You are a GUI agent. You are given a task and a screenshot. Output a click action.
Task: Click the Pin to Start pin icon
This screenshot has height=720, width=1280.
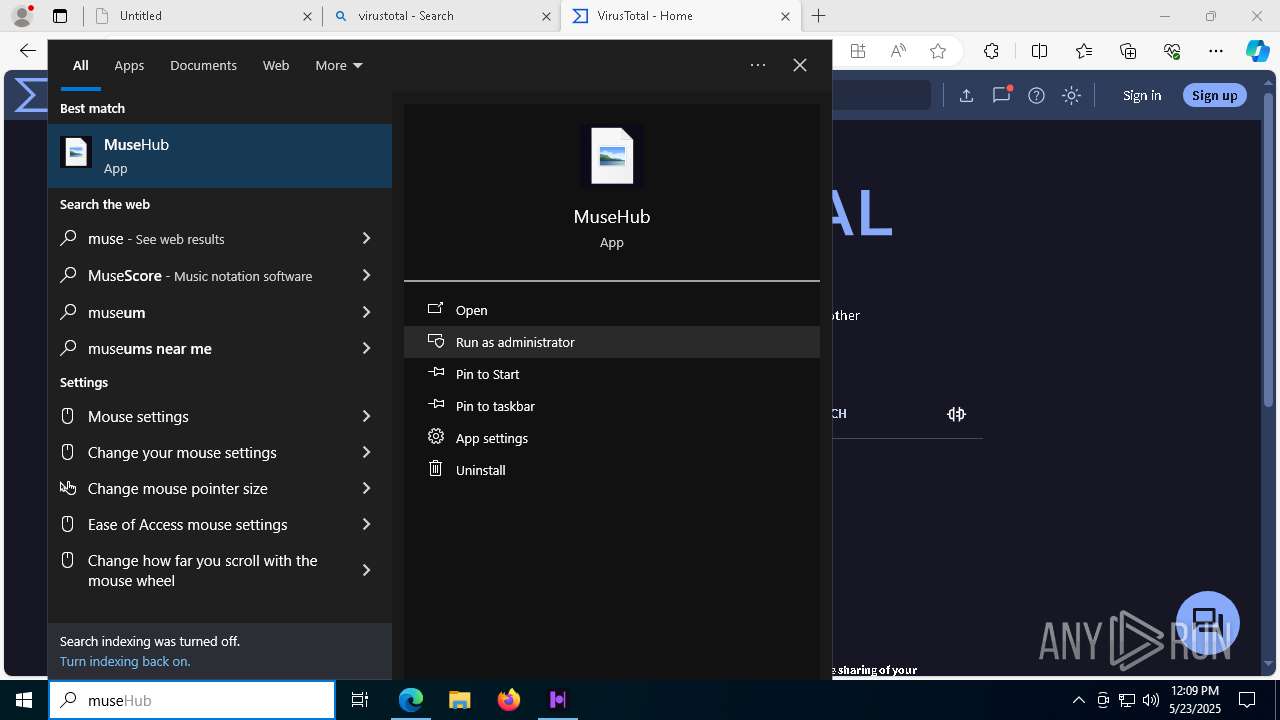tap(436, 373)
